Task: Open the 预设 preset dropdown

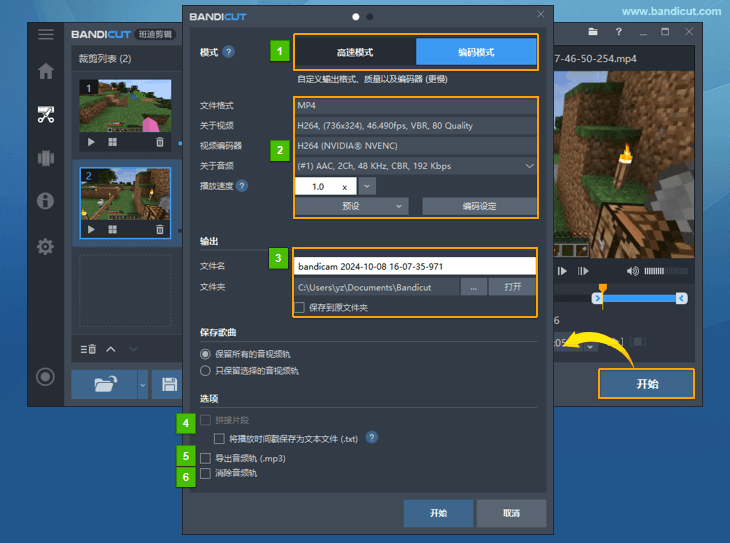Action: [351, 206]
